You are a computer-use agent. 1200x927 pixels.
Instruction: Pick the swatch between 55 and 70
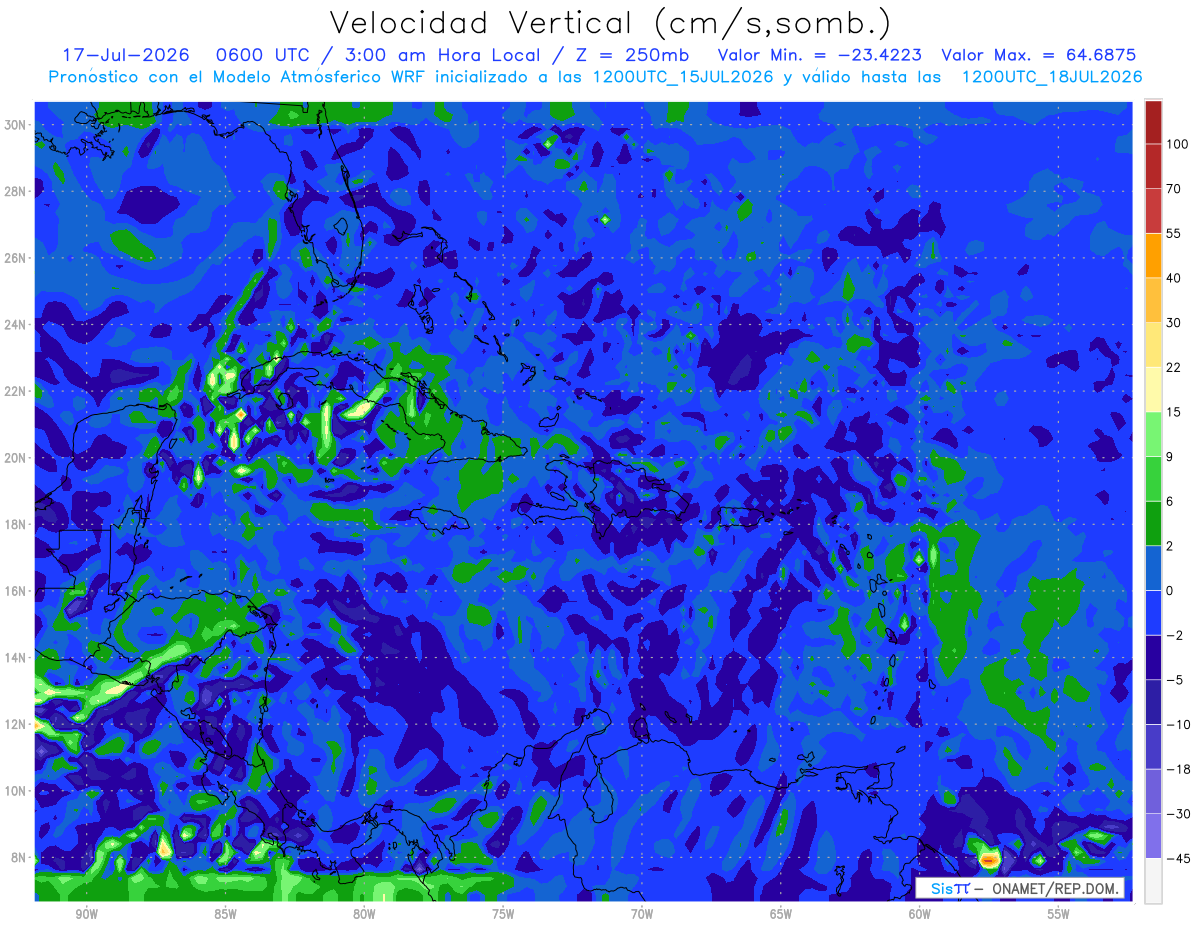[x=1153, y=211]
